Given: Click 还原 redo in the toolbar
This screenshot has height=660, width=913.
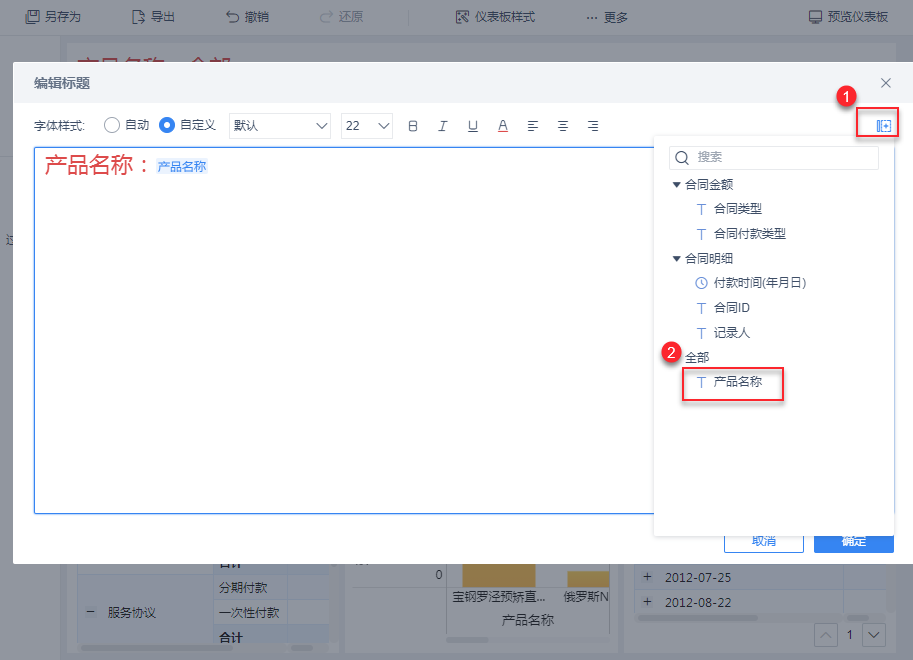Looking at the screenshot, I should tap(342, 17).
